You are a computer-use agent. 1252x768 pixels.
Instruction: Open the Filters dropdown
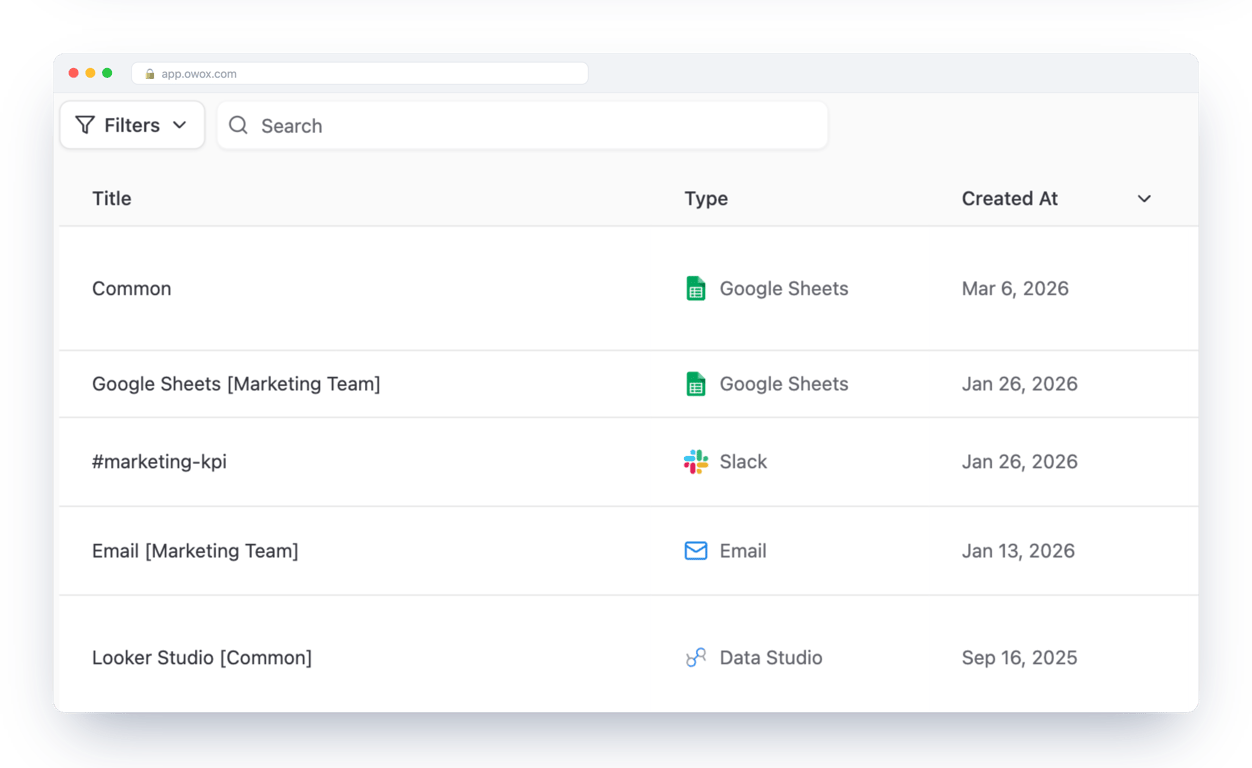coord(132,125)
